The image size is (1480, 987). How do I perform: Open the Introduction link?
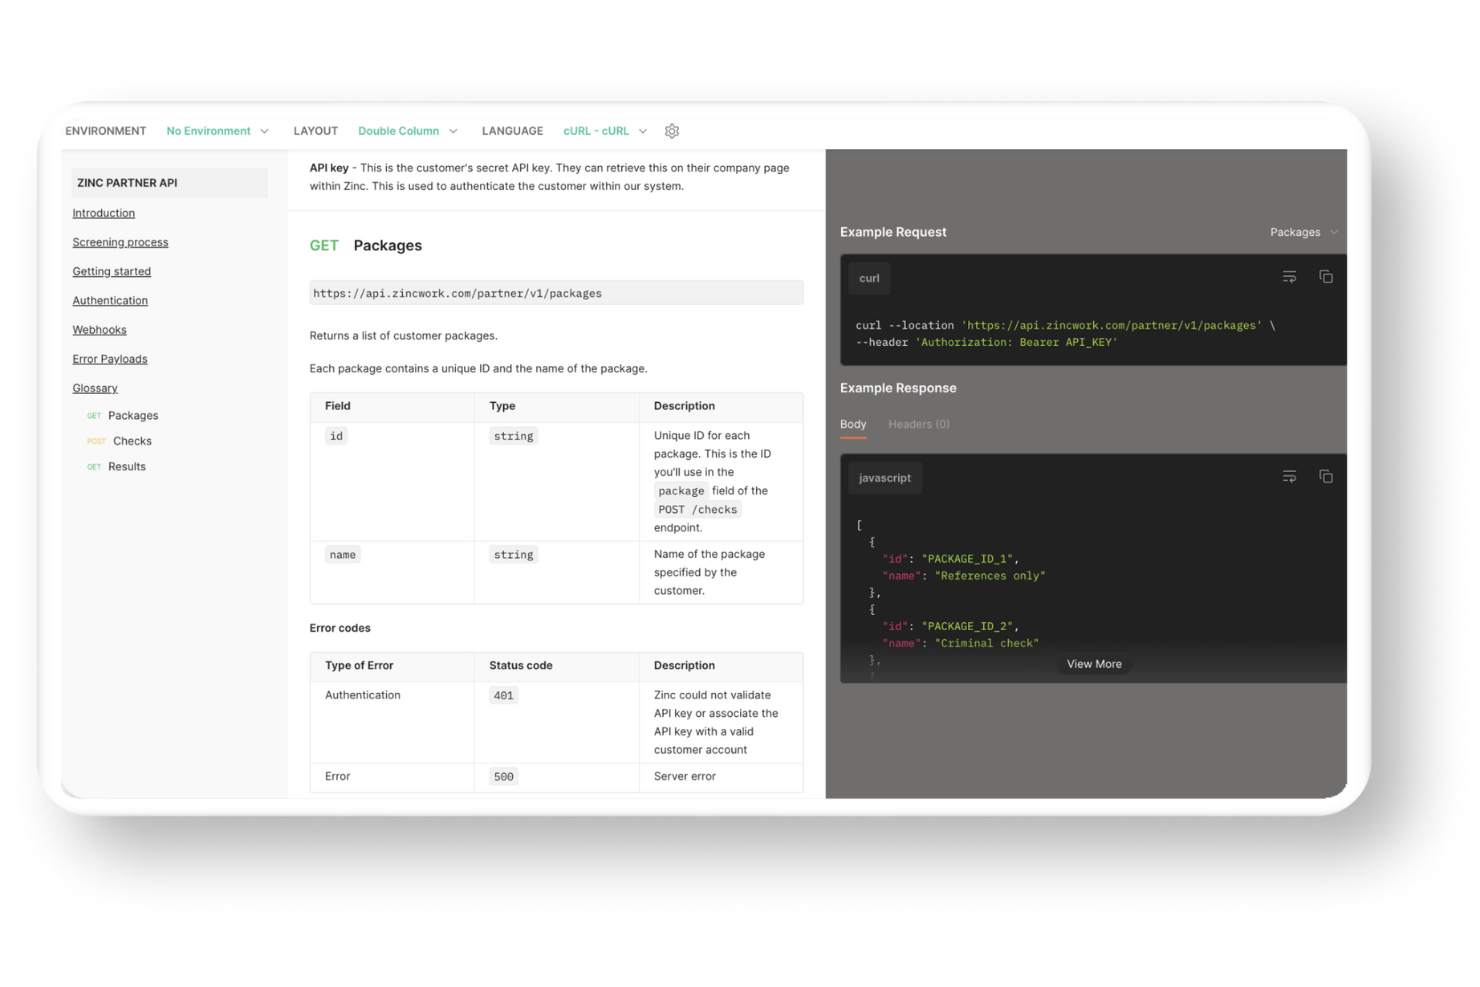103,213
